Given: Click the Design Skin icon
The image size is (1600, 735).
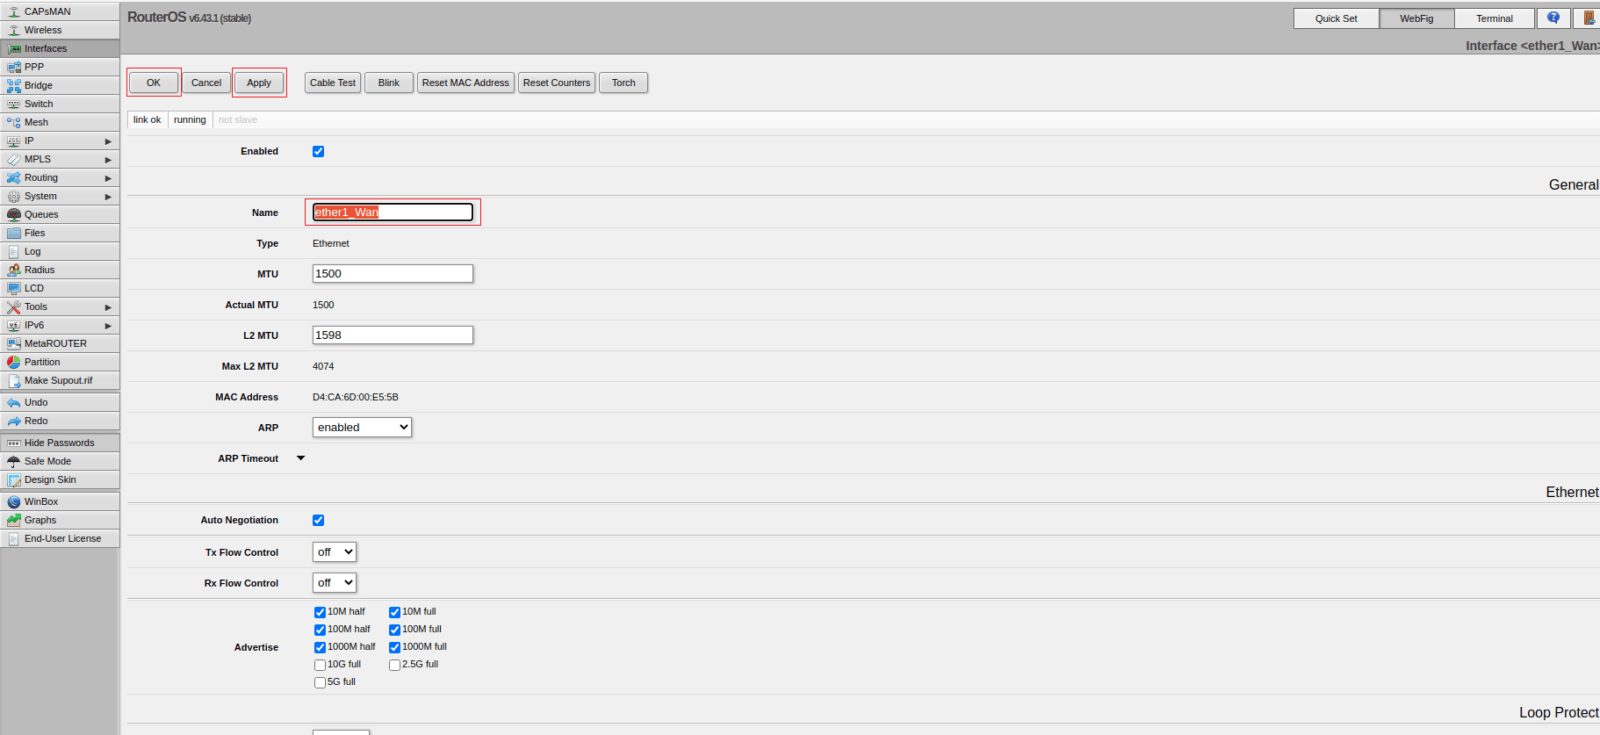Looking at the screenshot, I should [x=14, y=480].
